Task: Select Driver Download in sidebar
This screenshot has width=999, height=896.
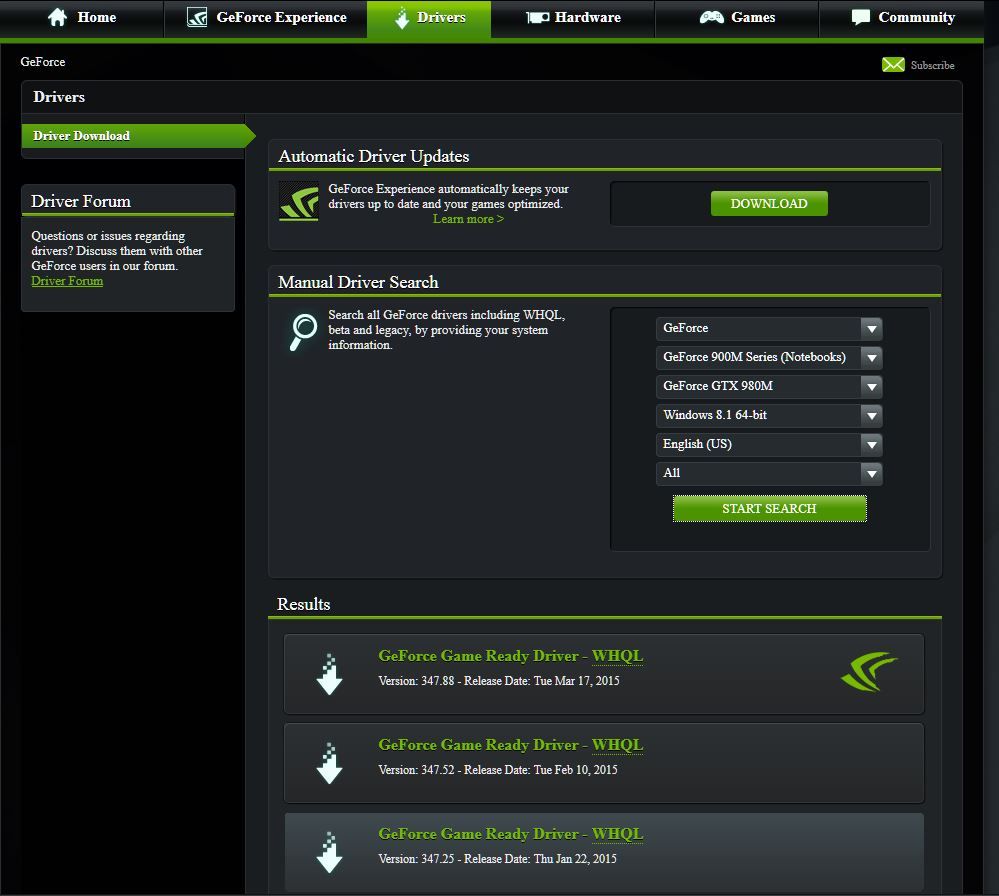Action: tap(138, 136)
